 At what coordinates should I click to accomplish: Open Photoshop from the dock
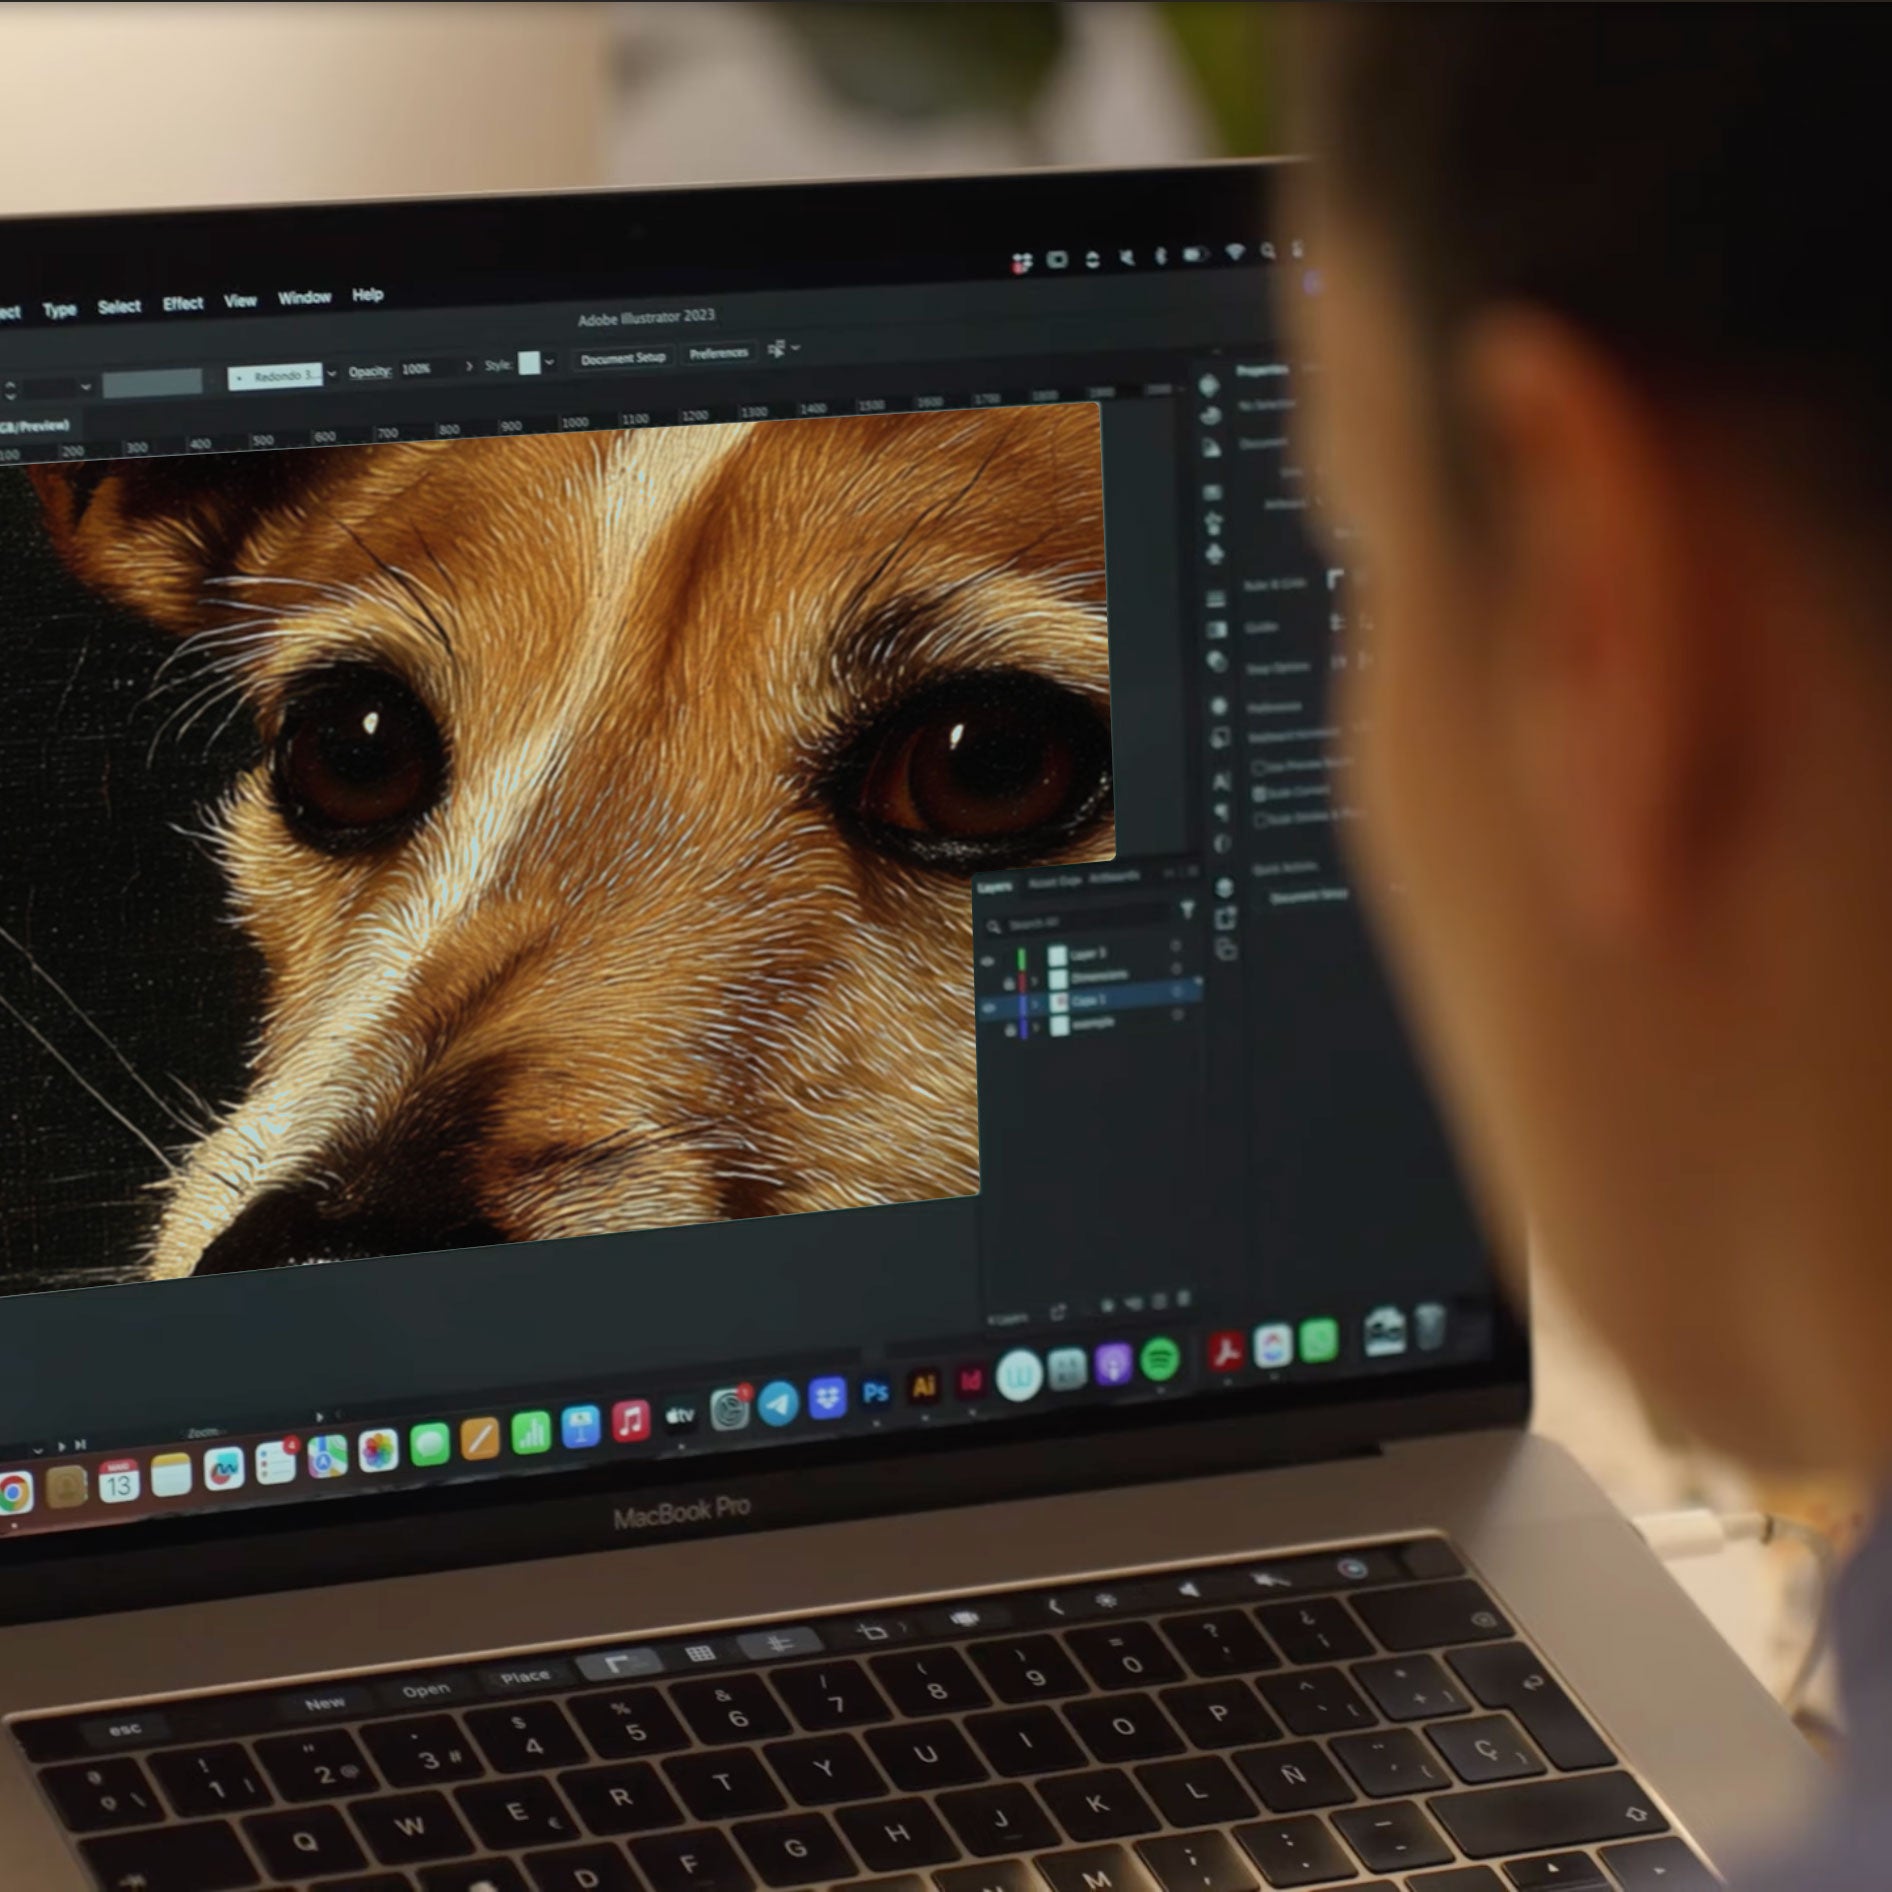875,1393
